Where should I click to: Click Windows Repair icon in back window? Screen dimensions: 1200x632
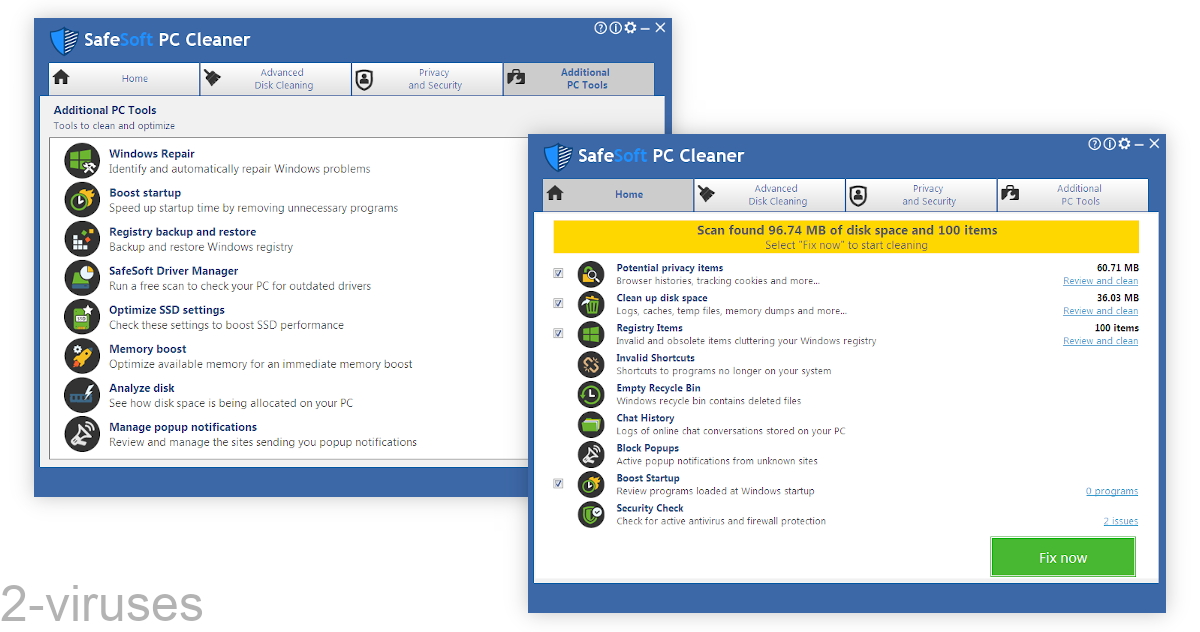click(x=82, y=161)
